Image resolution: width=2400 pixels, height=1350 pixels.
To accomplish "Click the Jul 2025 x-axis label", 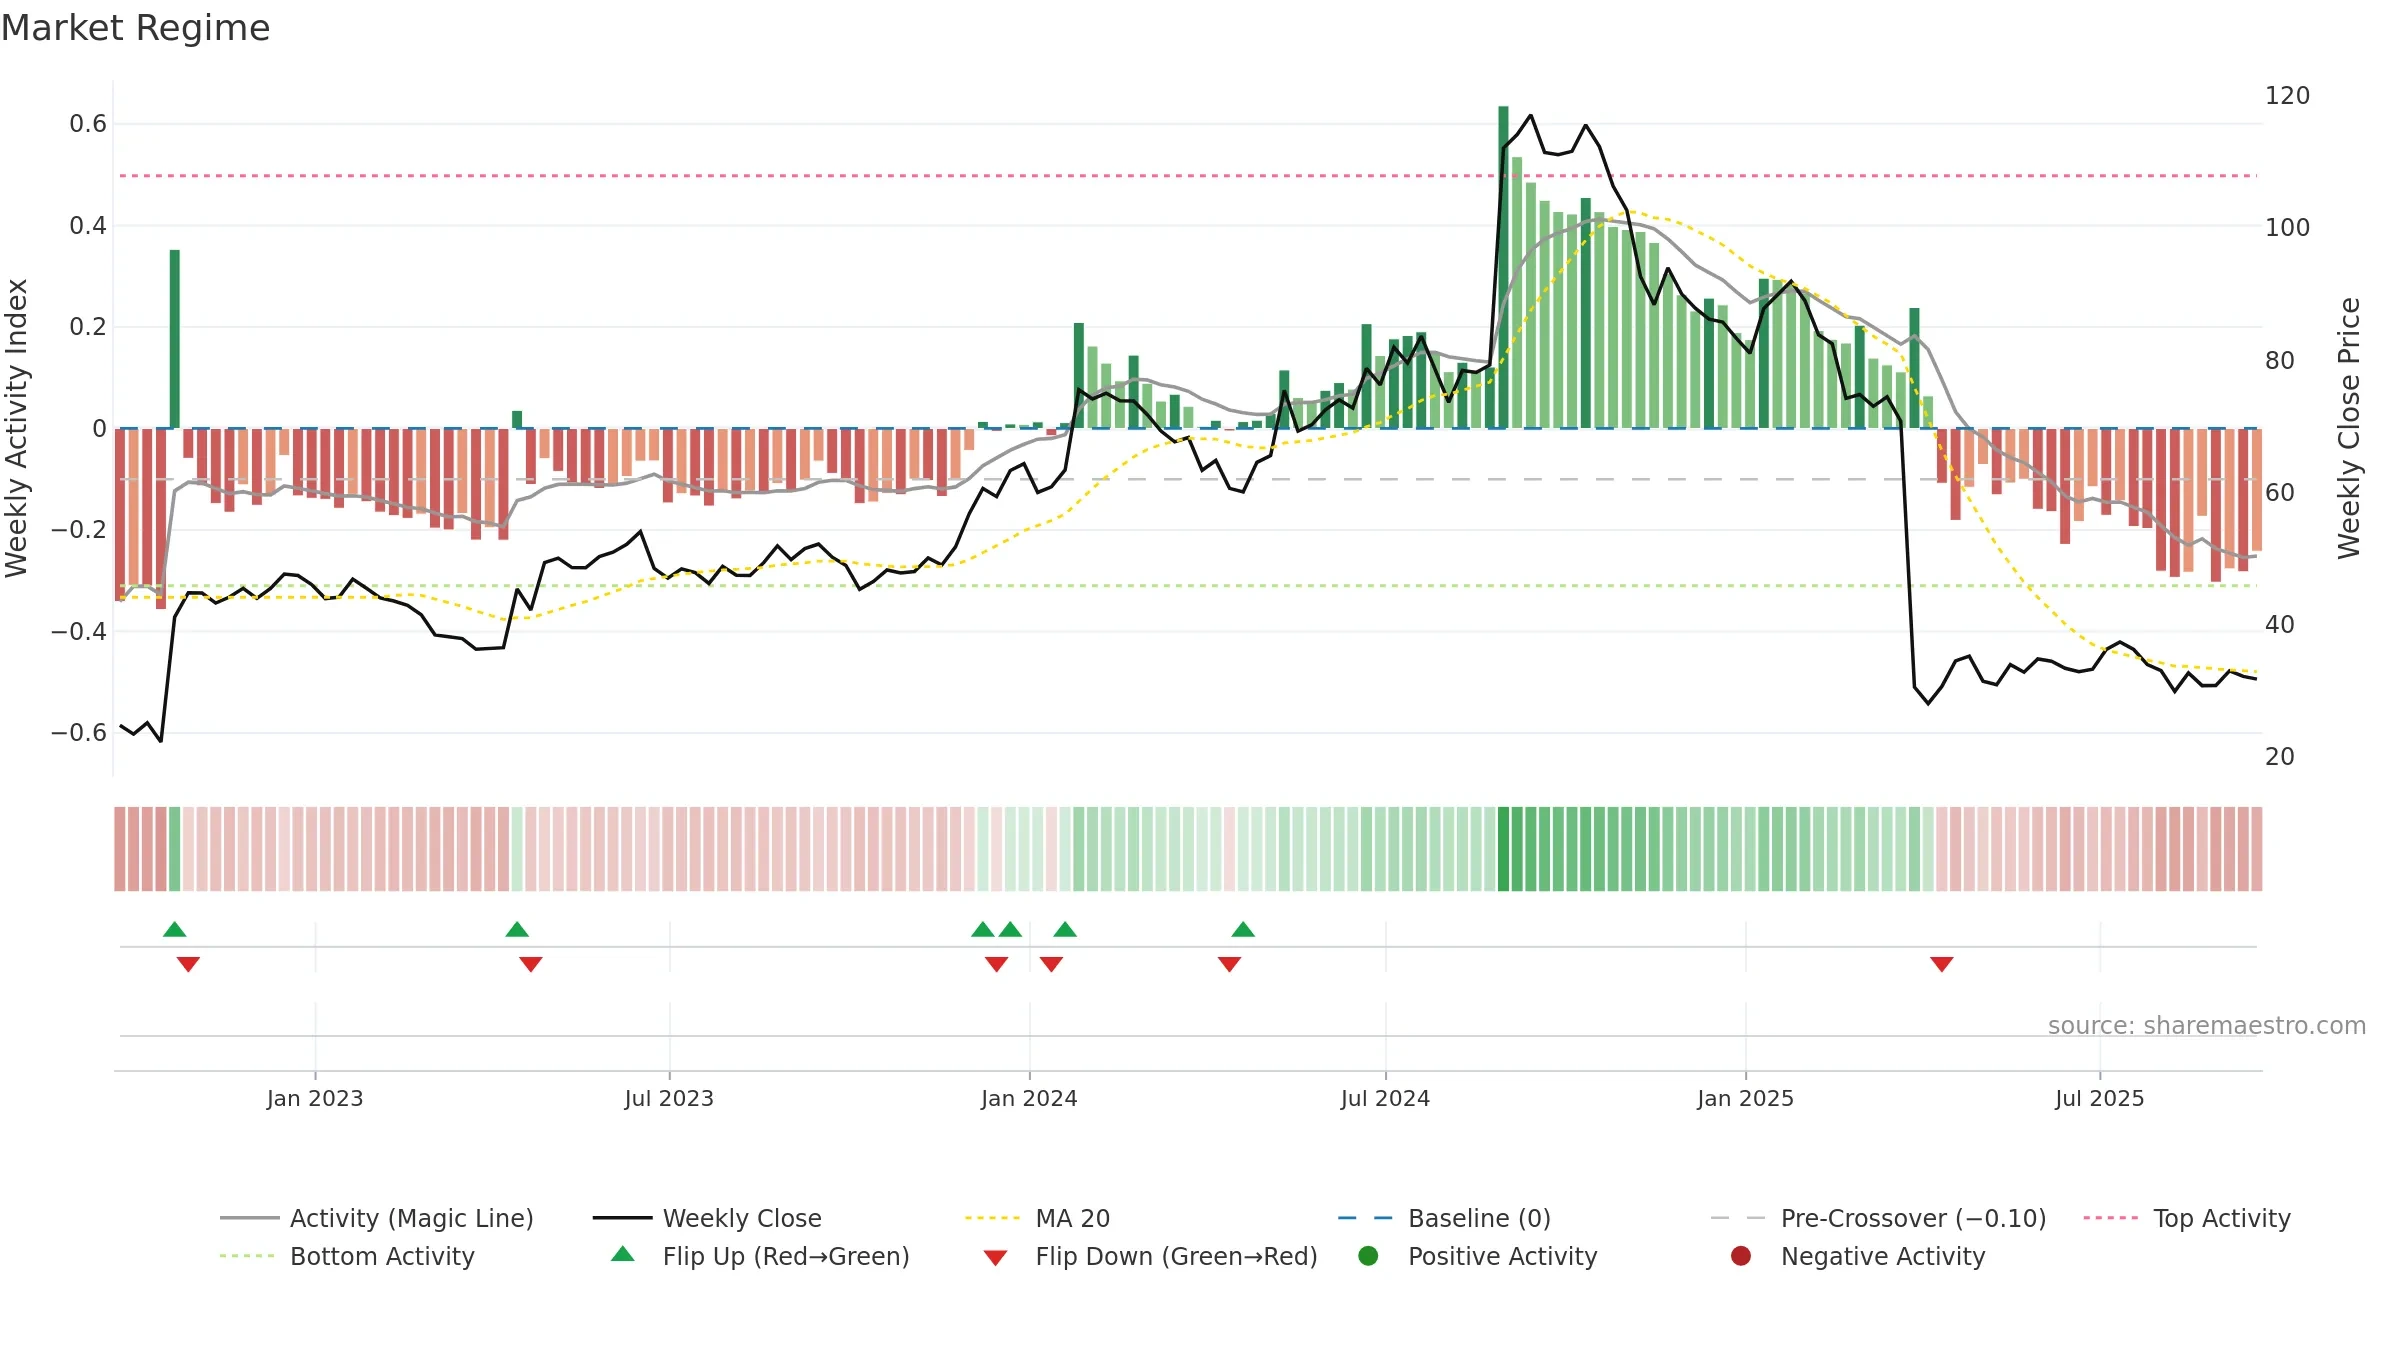I will [x=2100, y=1098].
